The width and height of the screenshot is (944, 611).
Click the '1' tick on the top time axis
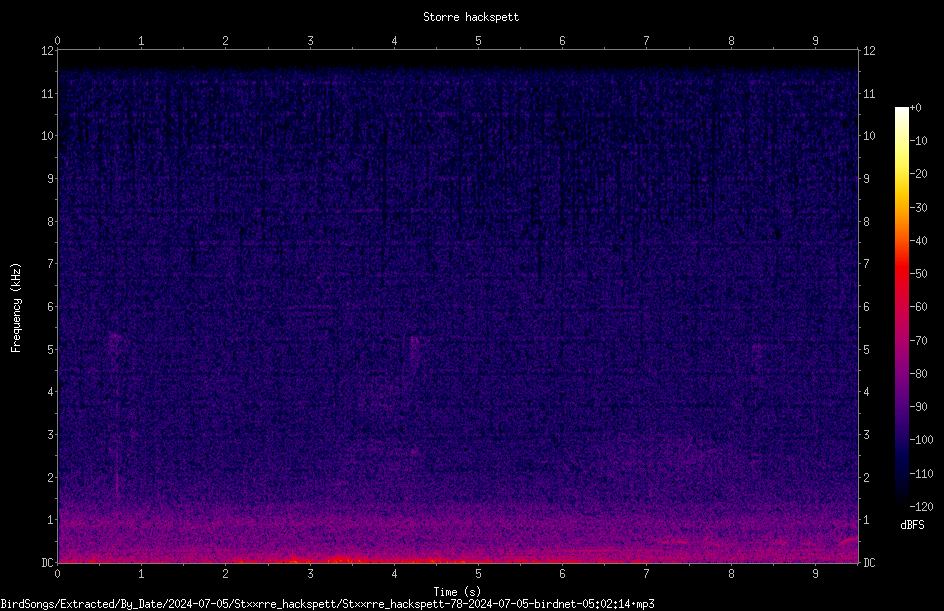tap(141, 41)
